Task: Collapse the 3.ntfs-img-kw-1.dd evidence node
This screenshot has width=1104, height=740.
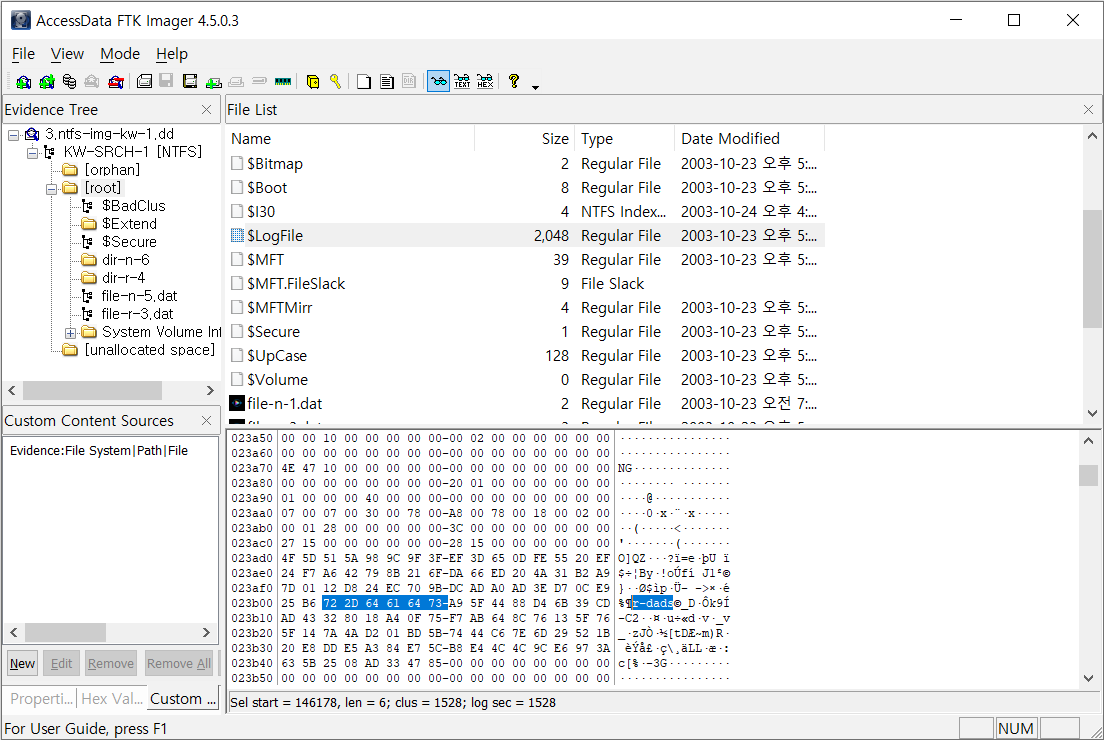Action: [13, 134]
